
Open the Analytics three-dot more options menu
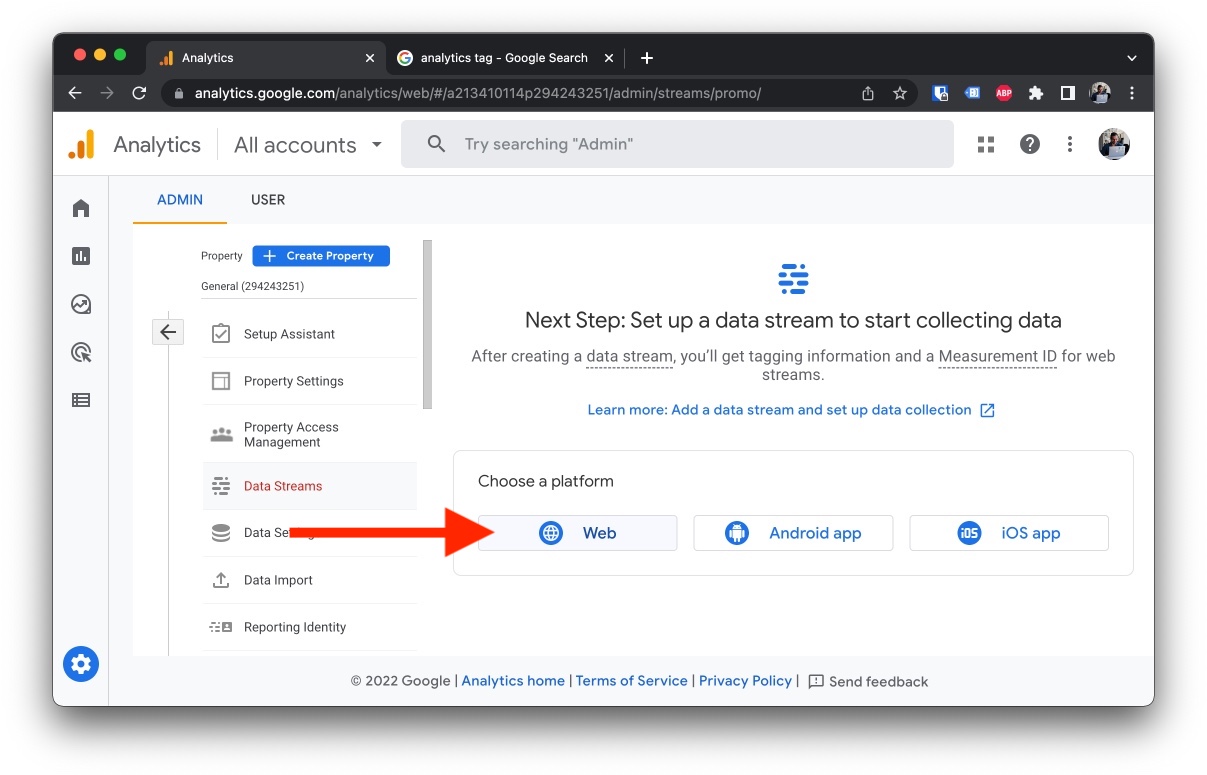(x=1070, y=144)
